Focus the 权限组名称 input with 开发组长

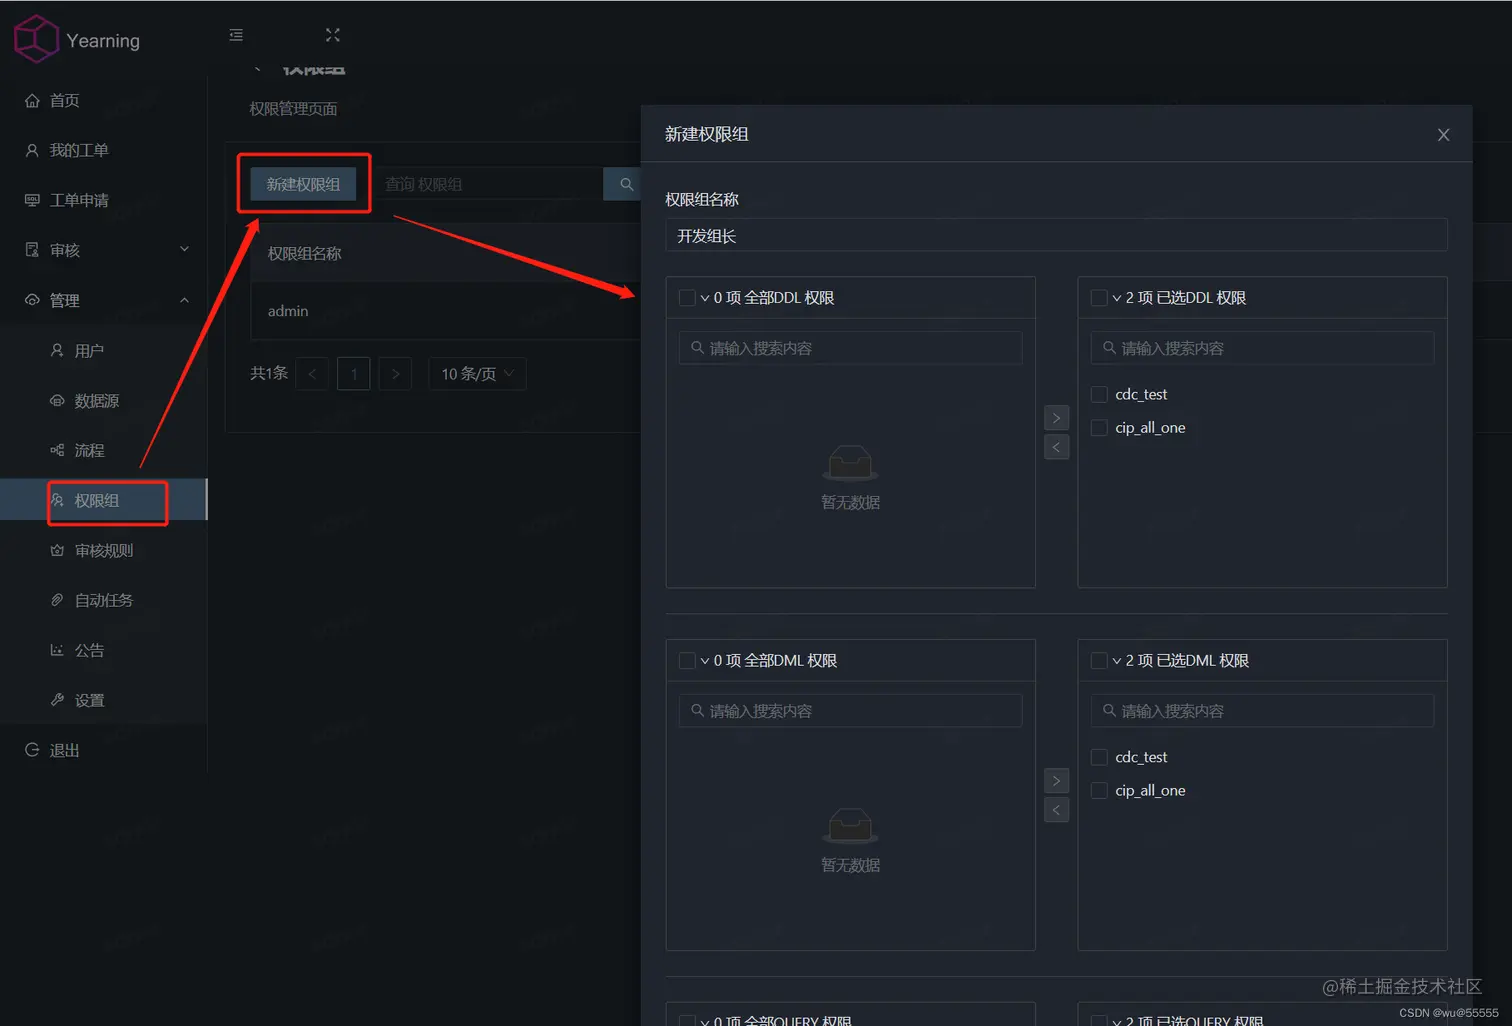pos(1056,236)
